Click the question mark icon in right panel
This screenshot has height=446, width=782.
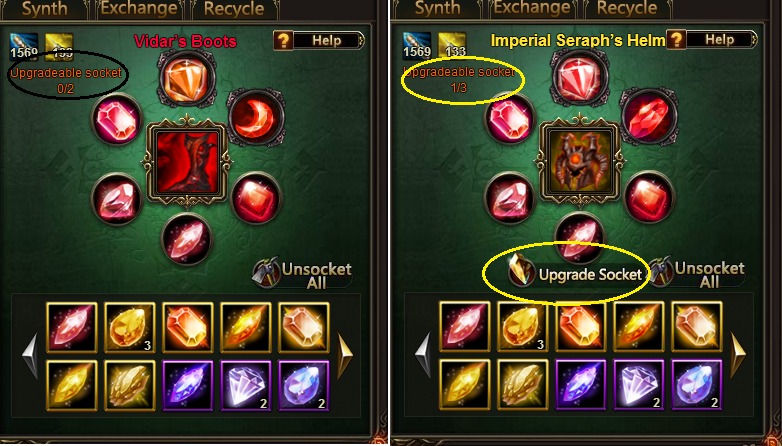coord(676,39)
